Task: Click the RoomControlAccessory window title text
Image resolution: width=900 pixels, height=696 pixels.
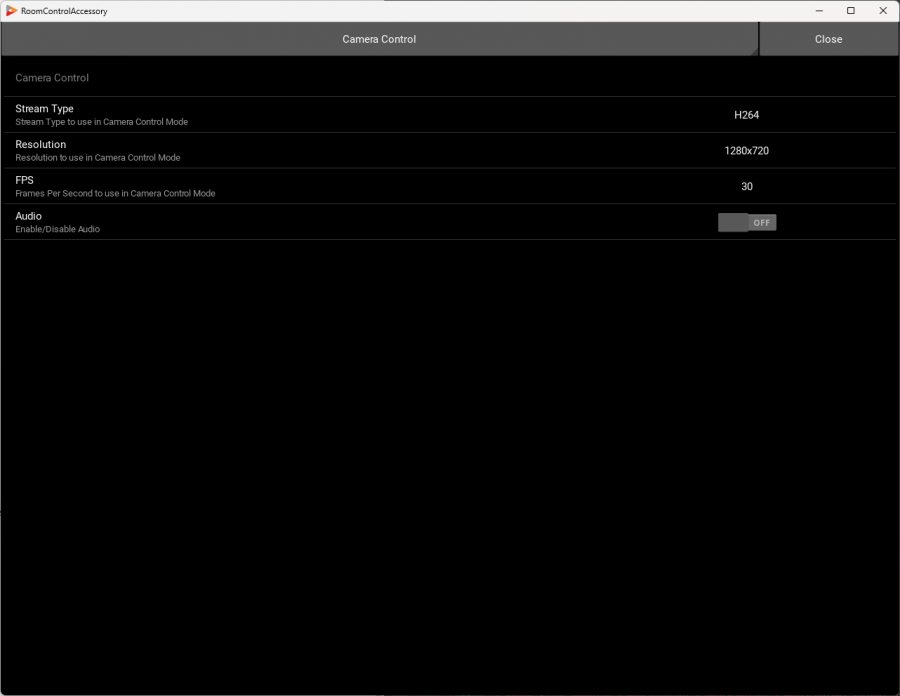Action: [64, 11]
